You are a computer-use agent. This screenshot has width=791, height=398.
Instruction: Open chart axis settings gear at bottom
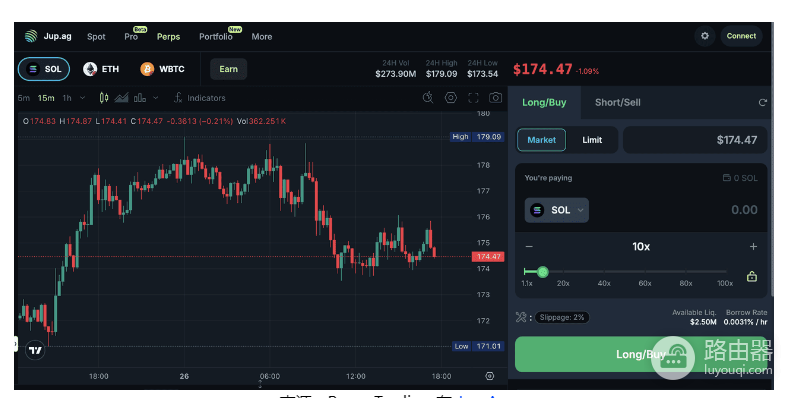coord(489,376)
